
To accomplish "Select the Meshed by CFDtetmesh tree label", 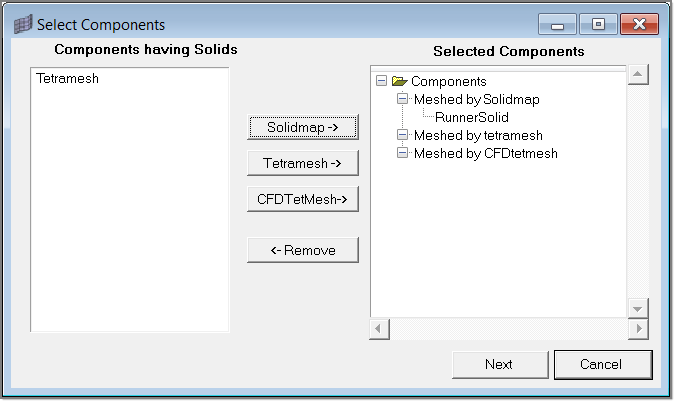I will [x=485, y=153].
